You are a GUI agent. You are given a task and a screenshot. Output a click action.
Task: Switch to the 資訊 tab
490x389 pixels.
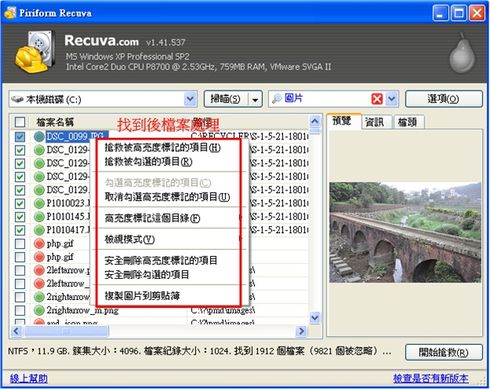tap(375, 122)
